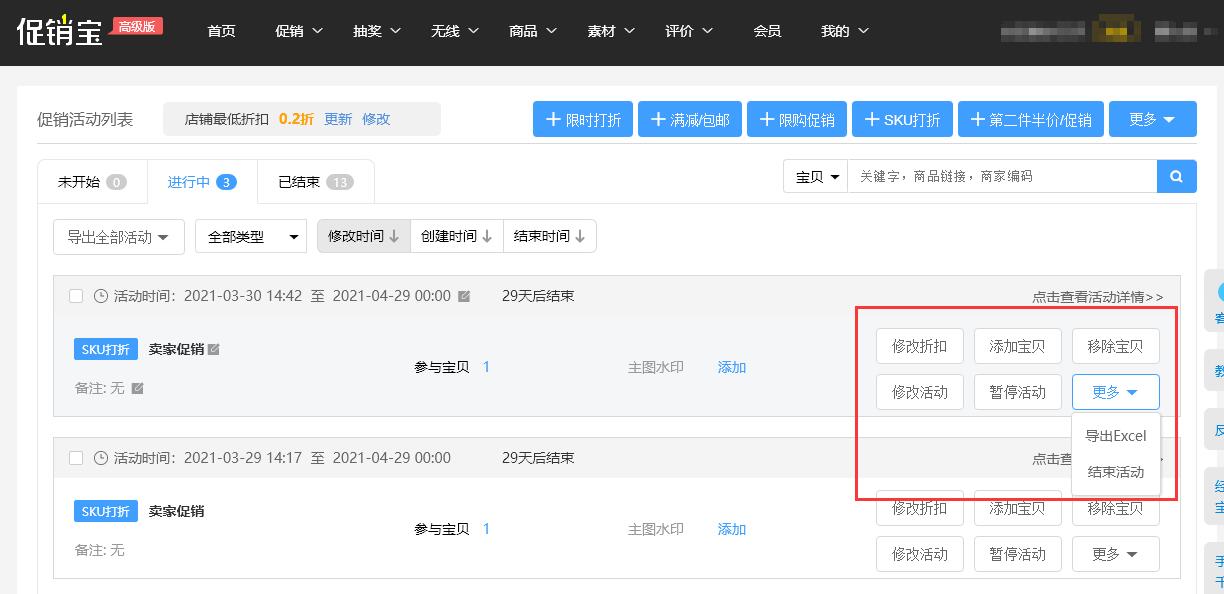Choose 结束活动 from the dropdown
1224x594 pixels.
pyautogui.click(x=1115, y=472)
